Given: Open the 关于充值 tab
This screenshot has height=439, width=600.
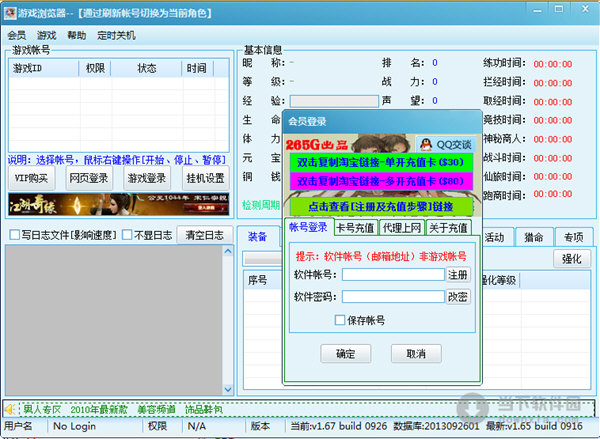Looking at the screenshot, I should tap(449, 227).
